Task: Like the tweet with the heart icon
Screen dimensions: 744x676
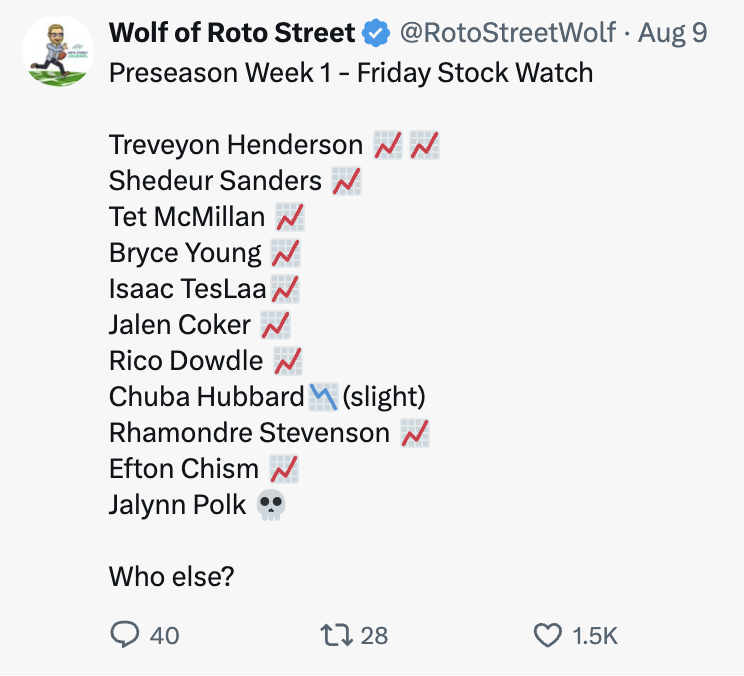Action: (548, 636)
